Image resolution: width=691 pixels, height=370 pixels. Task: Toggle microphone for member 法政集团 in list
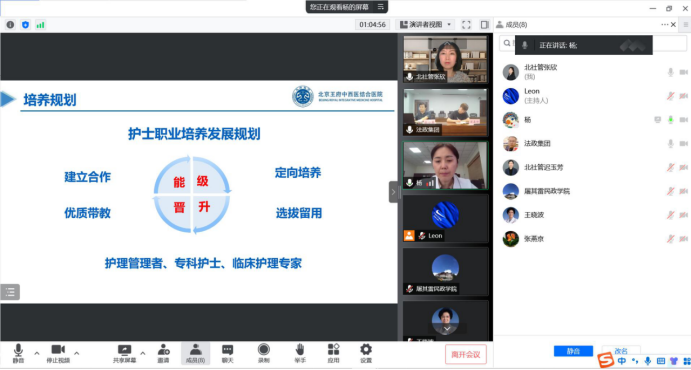(671, 144)
